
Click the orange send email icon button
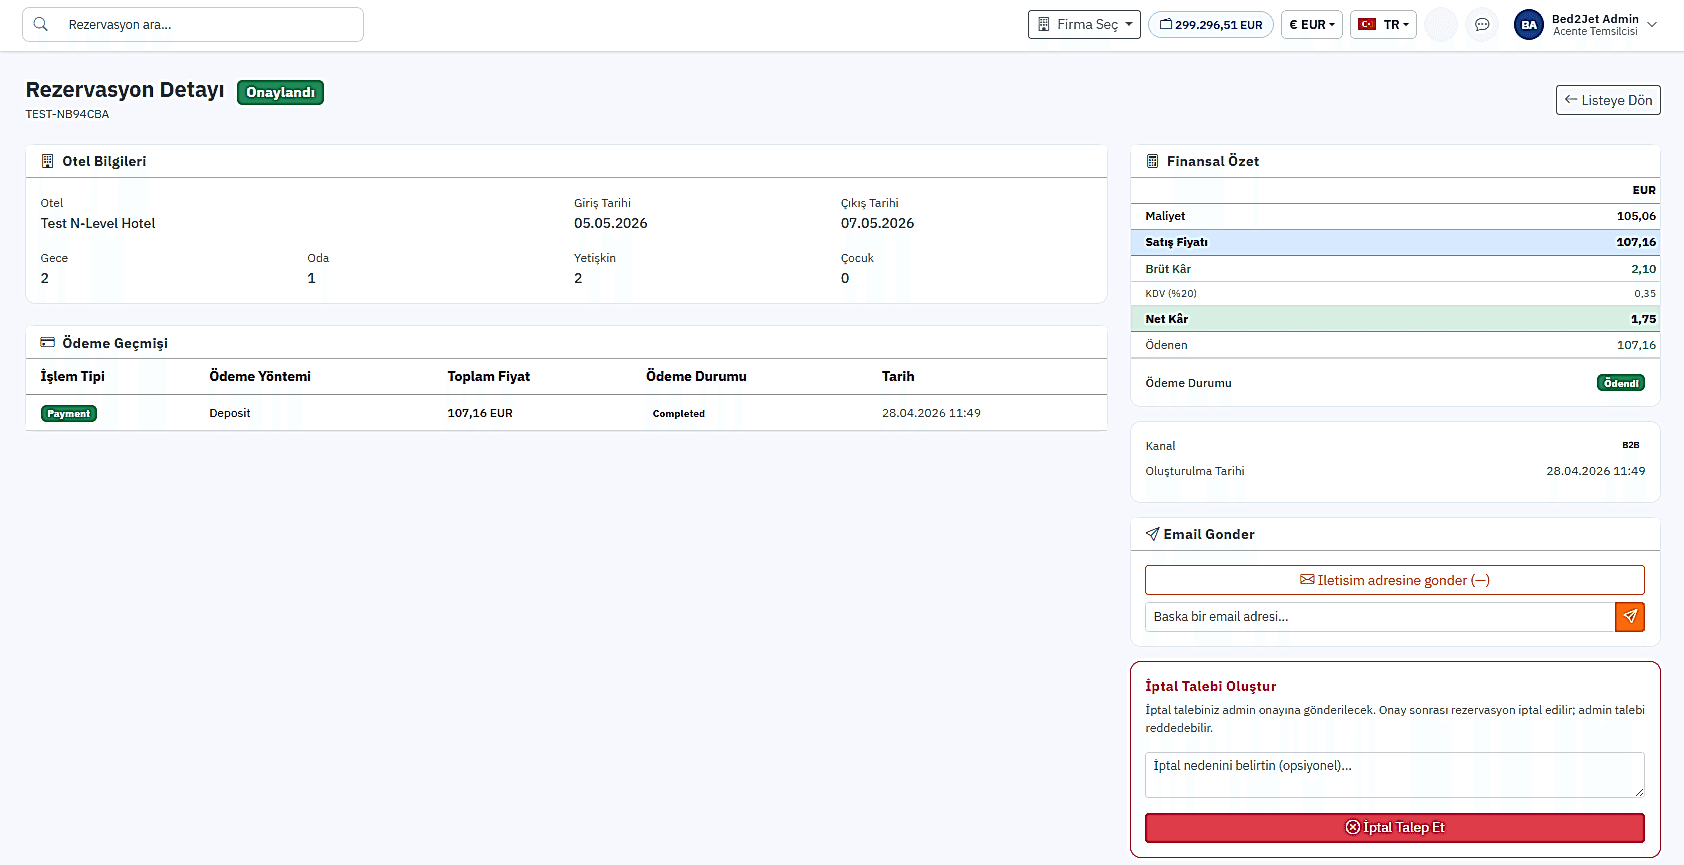pos(1630,617)
